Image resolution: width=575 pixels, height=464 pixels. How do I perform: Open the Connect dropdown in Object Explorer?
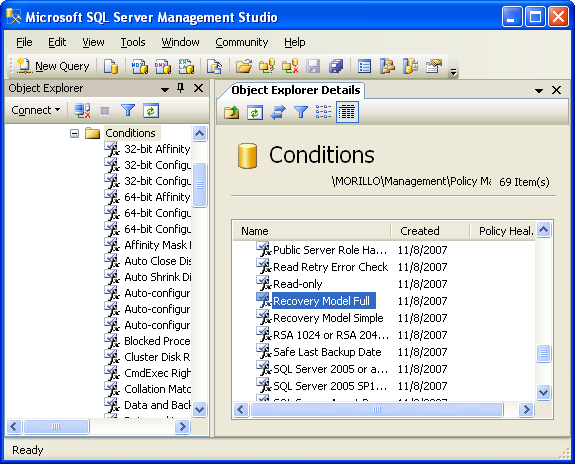tap(36, 110)
